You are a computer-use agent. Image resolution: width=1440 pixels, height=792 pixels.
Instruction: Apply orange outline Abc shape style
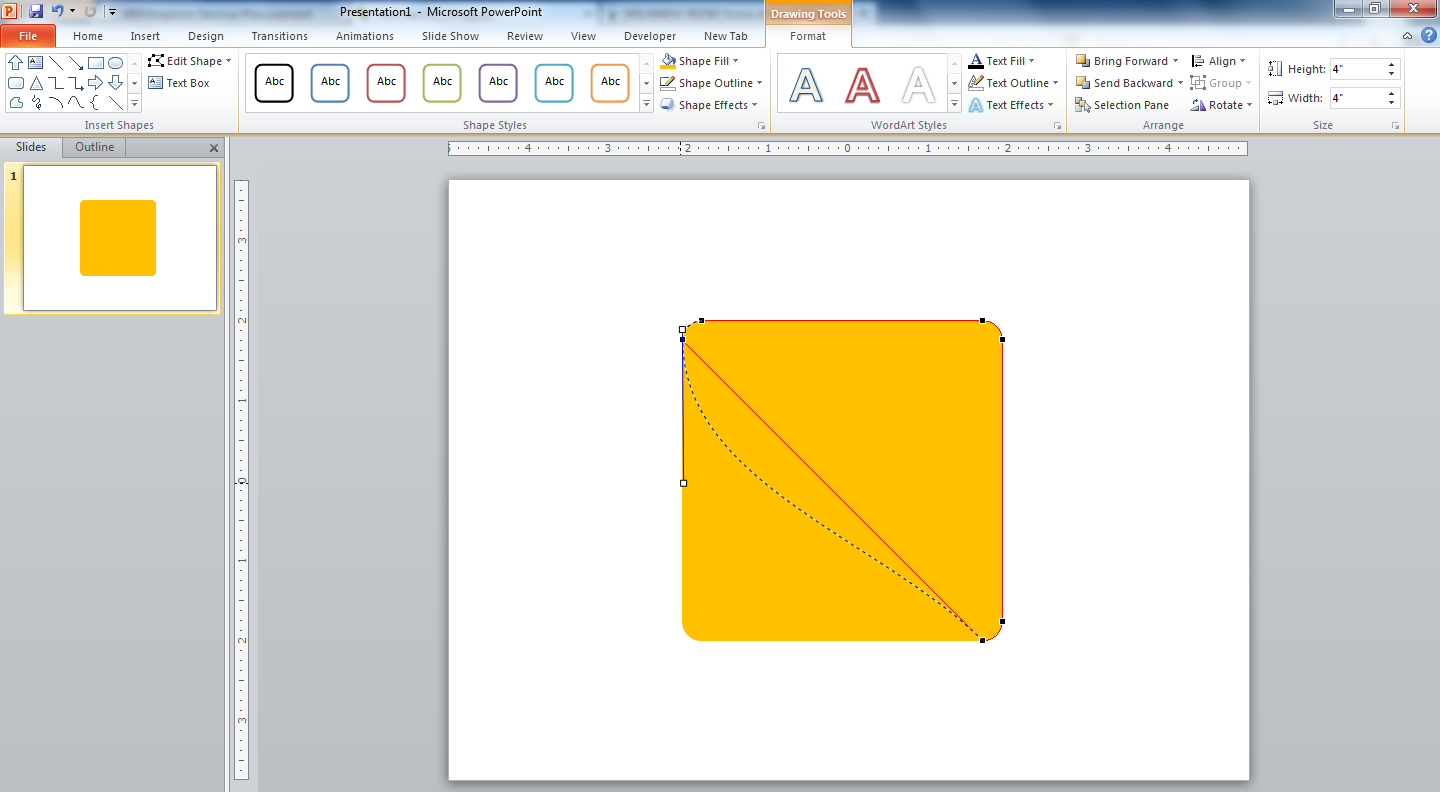[x=610, y=83]
